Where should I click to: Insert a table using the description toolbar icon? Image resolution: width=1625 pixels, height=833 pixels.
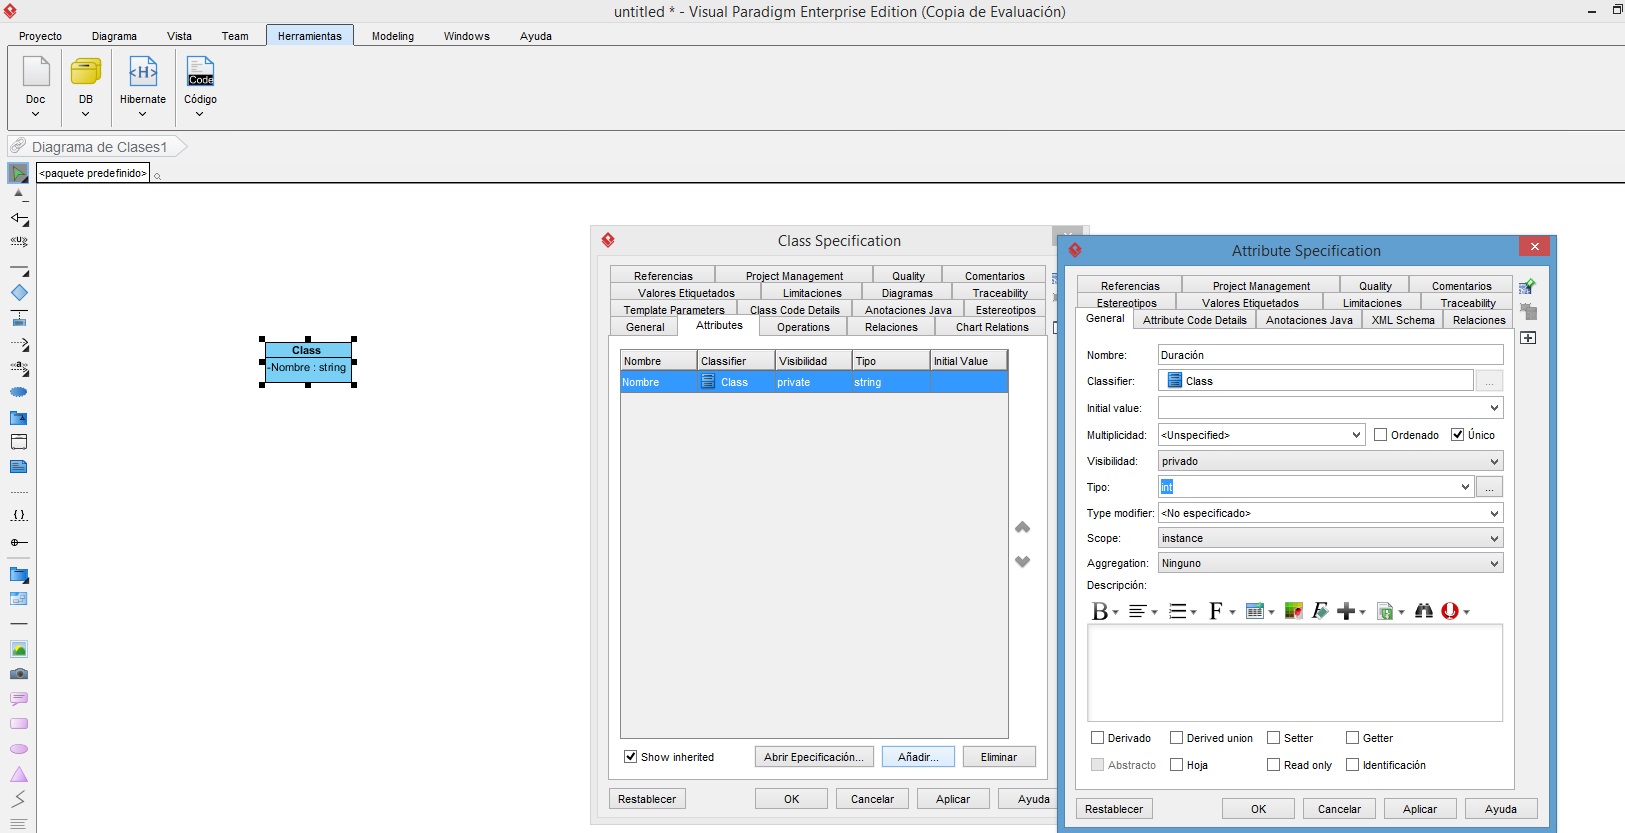pyautogui.click(x=1255, y=611)
